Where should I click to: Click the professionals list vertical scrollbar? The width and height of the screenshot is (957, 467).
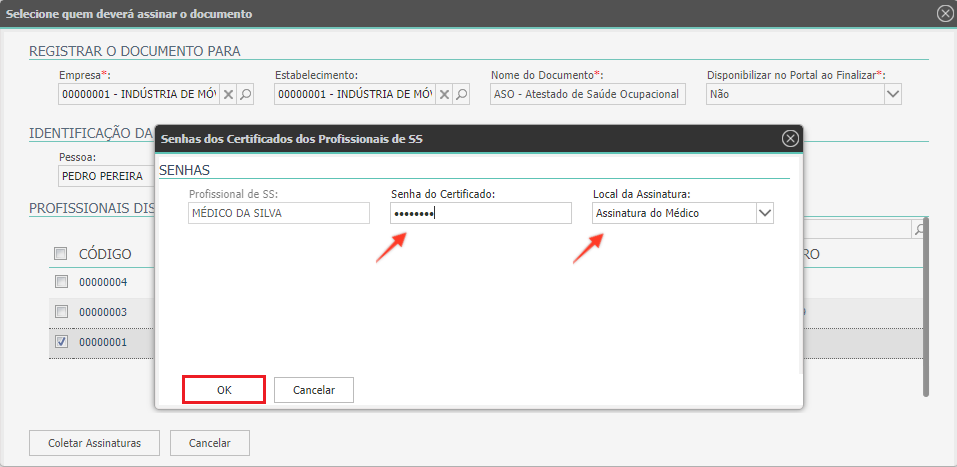[x=926, y=307]
